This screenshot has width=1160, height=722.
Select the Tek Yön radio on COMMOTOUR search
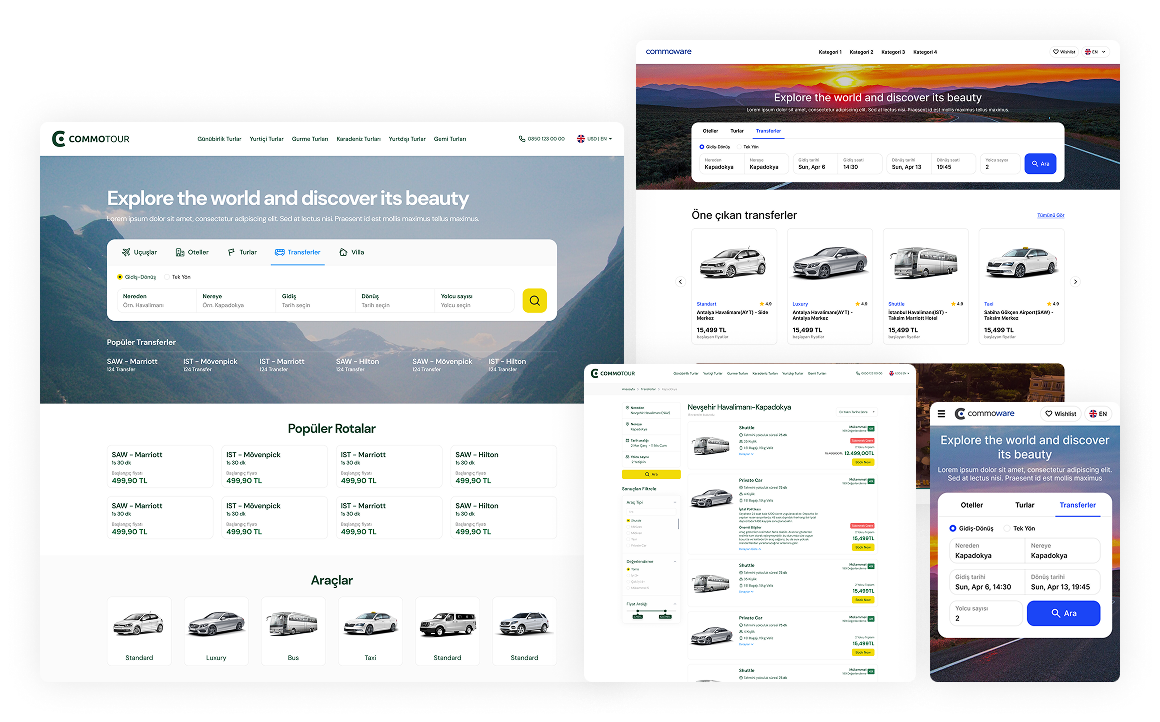[168, 277]
